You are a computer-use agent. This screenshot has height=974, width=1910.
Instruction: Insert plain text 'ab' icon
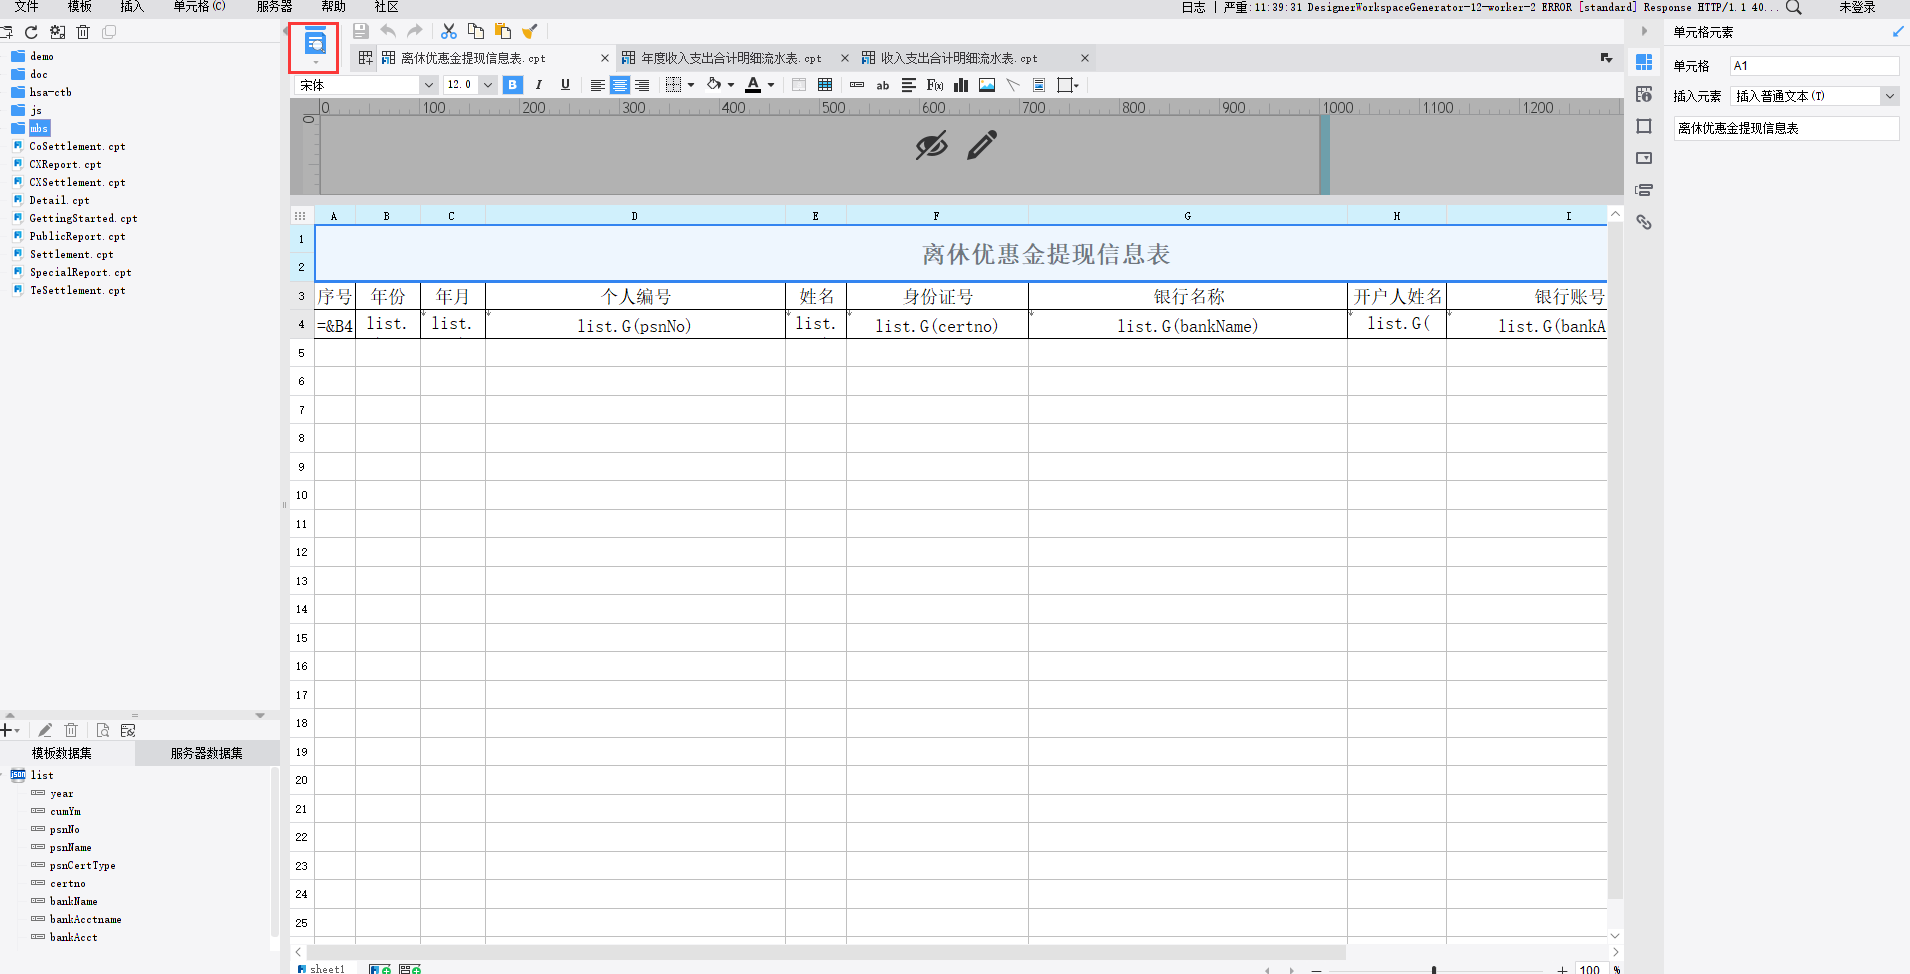point(883,85)
